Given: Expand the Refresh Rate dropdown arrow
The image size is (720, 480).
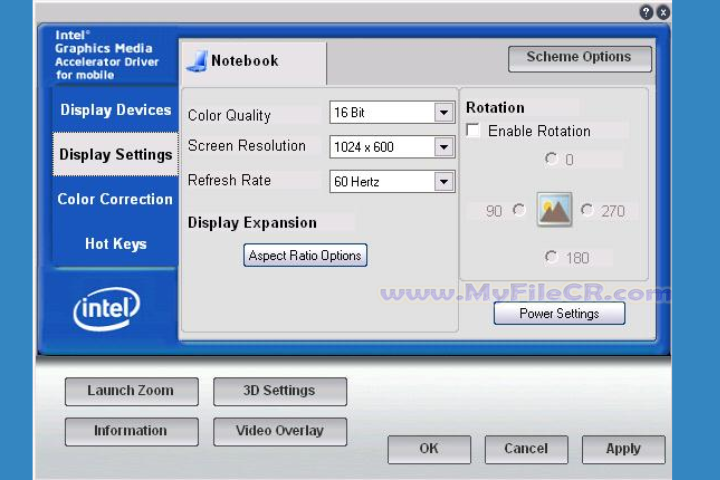Looking at the screenshot, I should (444, 181).
